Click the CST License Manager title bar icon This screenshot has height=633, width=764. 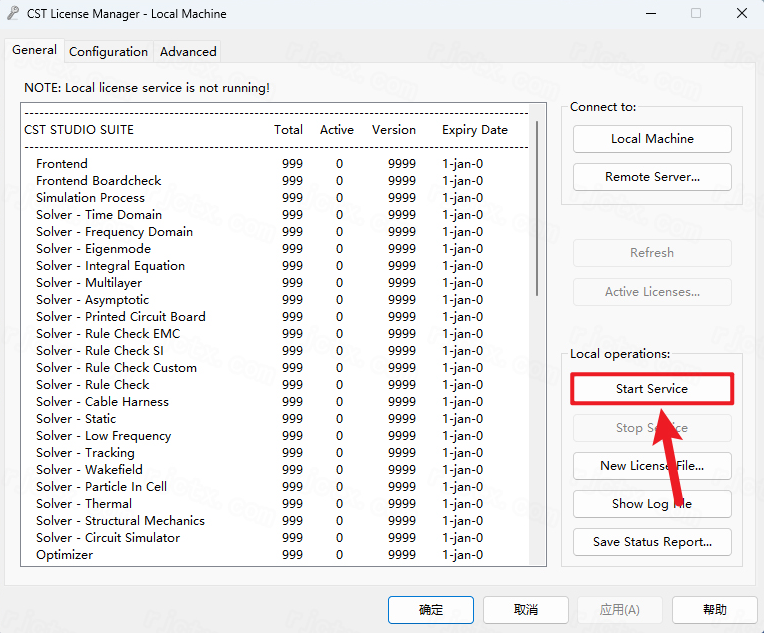(12, 14)
